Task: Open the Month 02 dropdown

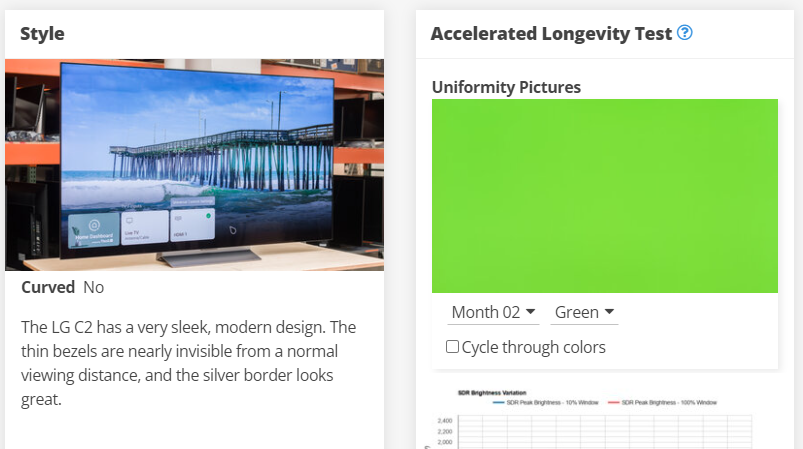Action: (493, 312)
